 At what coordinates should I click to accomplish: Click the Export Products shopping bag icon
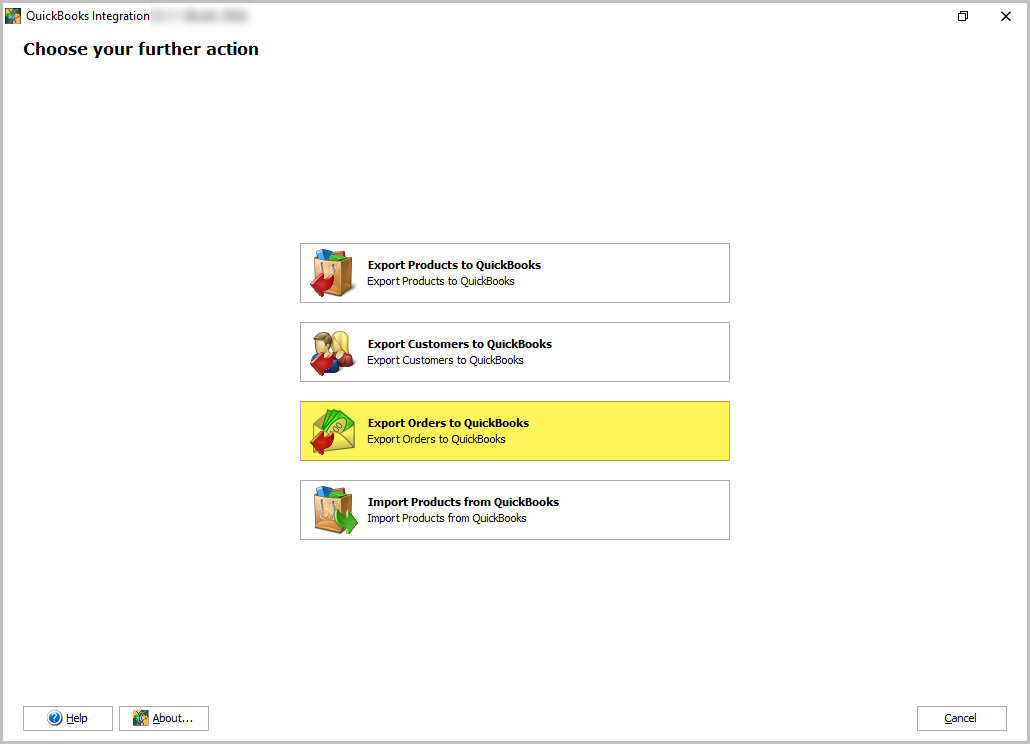coord(333,273)
